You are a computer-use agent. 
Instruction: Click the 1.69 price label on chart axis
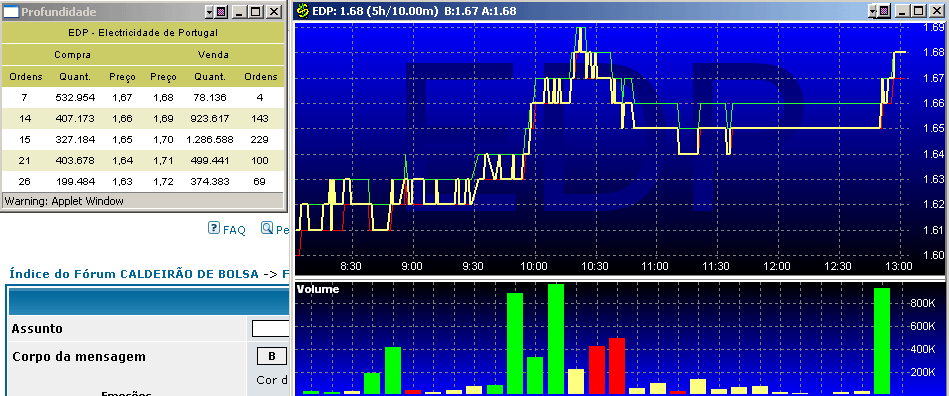934,27
